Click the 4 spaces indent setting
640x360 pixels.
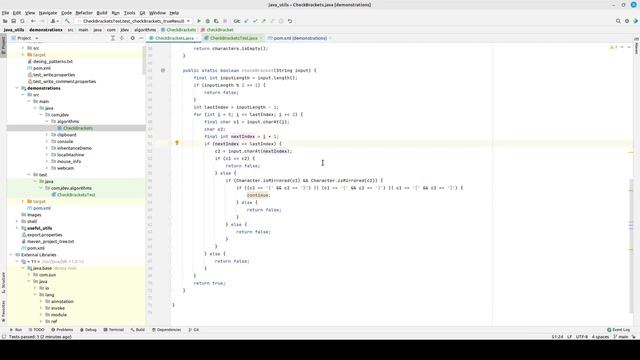[600, 337]
